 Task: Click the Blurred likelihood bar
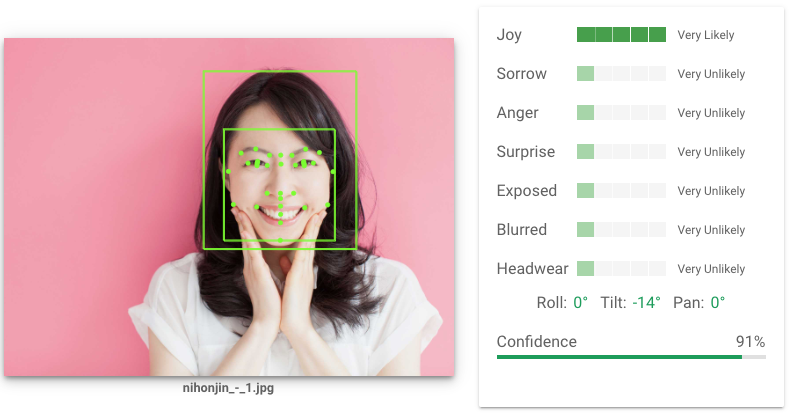pyautogui.click(x=621, y=229)
